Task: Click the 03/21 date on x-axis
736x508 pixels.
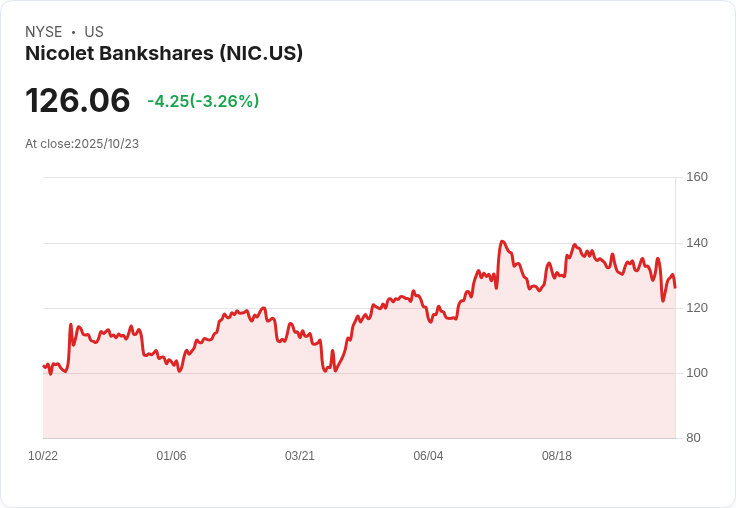Action: pyautogui.click(x=300, y=456)
